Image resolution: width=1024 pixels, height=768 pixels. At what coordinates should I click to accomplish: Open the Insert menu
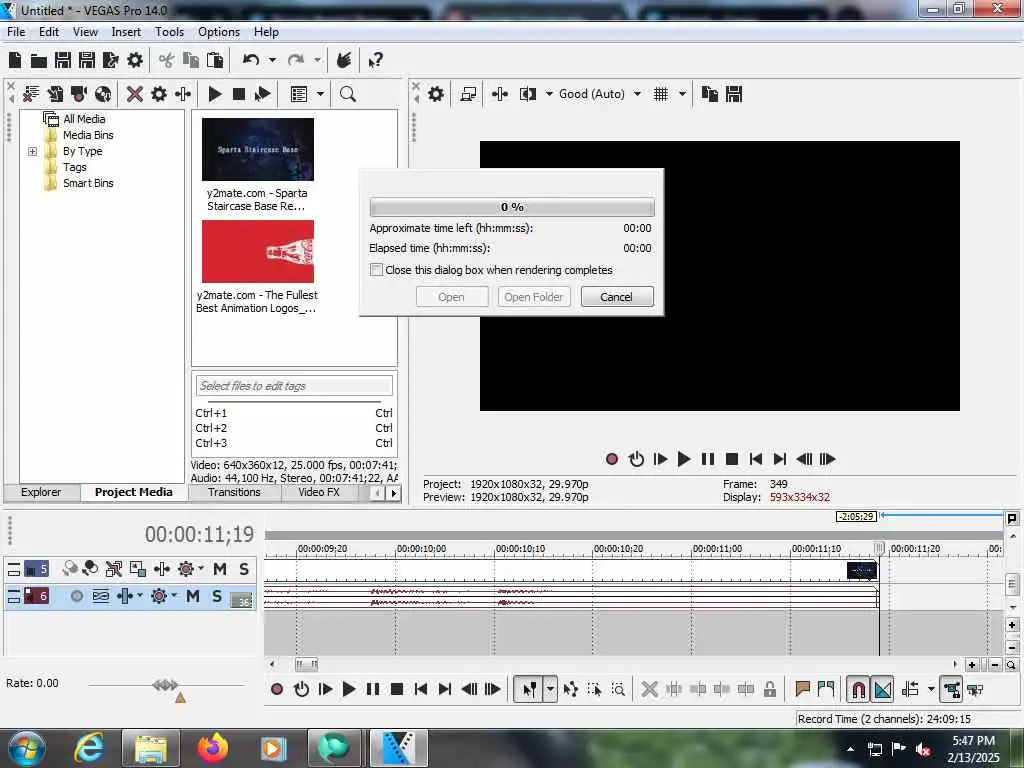(x=126, y=32)
